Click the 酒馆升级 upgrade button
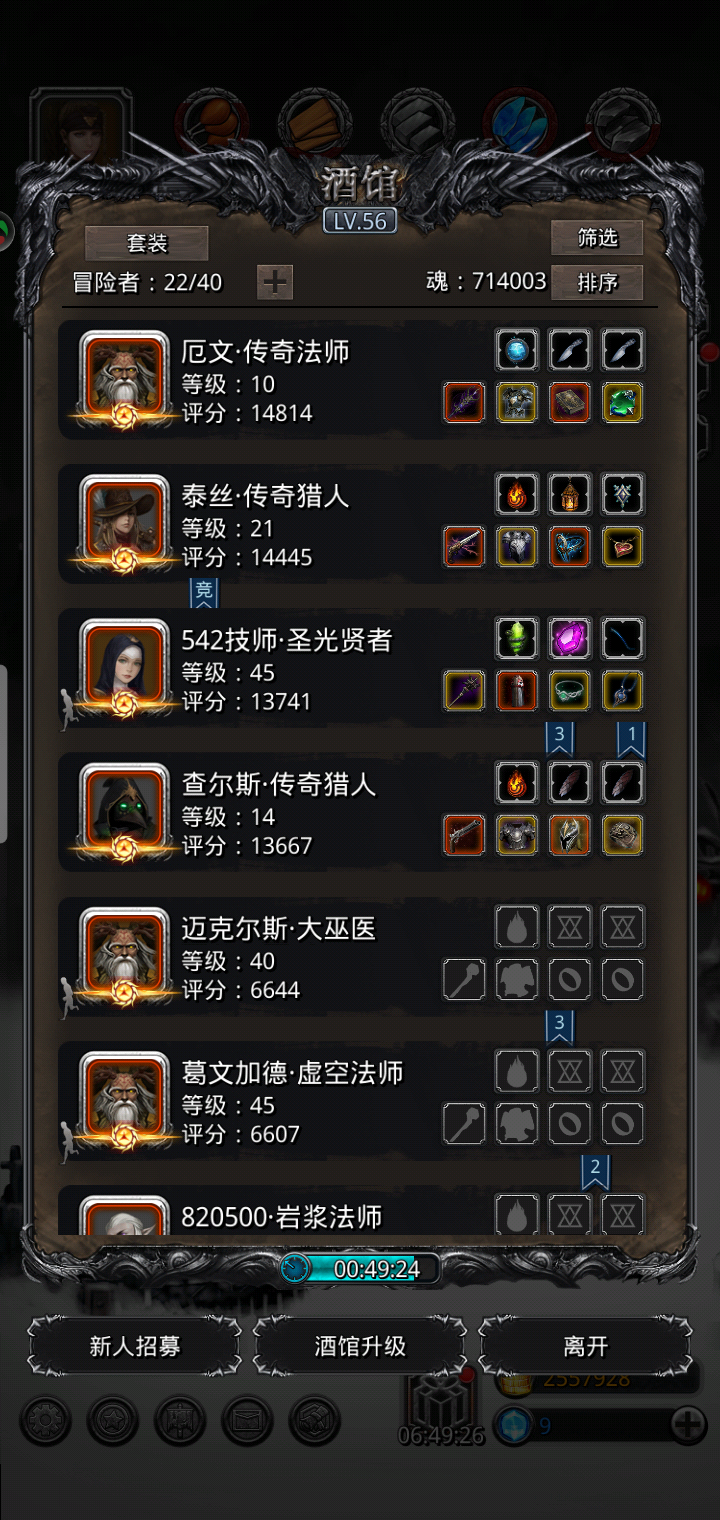 pyautogui.click(x=360, y=1346)
